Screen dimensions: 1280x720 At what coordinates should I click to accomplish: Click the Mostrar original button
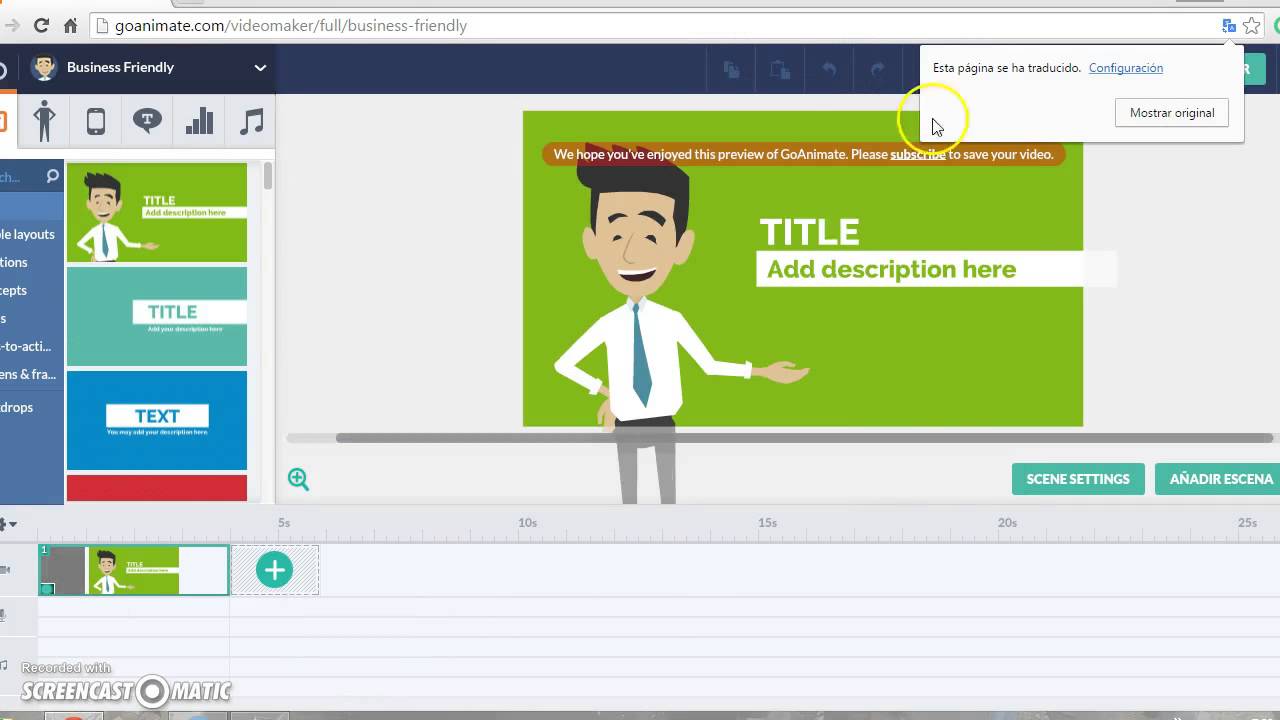pyautogui.click(x=1172, y=113)
